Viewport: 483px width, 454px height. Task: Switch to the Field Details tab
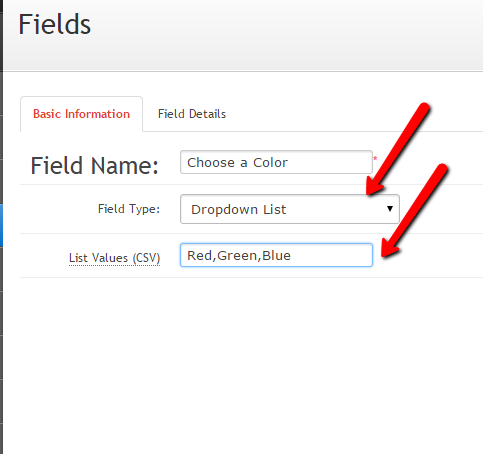[192, 114]
